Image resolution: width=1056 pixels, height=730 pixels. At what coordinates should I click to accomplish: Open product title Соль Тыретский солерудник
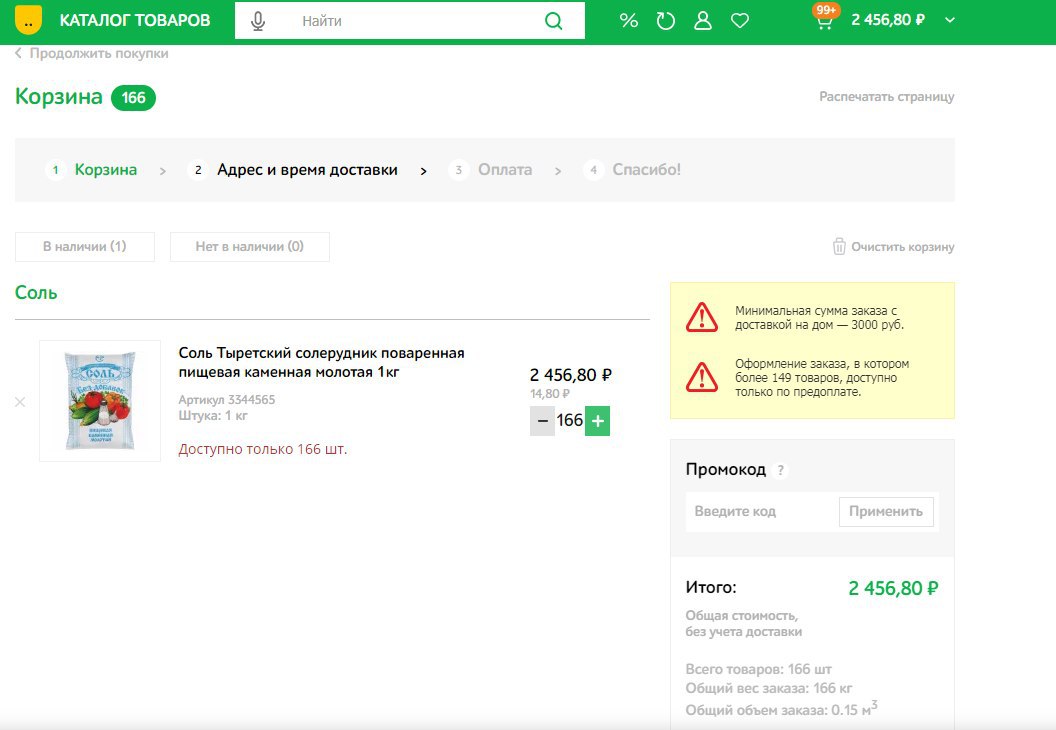tap(321, 362)
